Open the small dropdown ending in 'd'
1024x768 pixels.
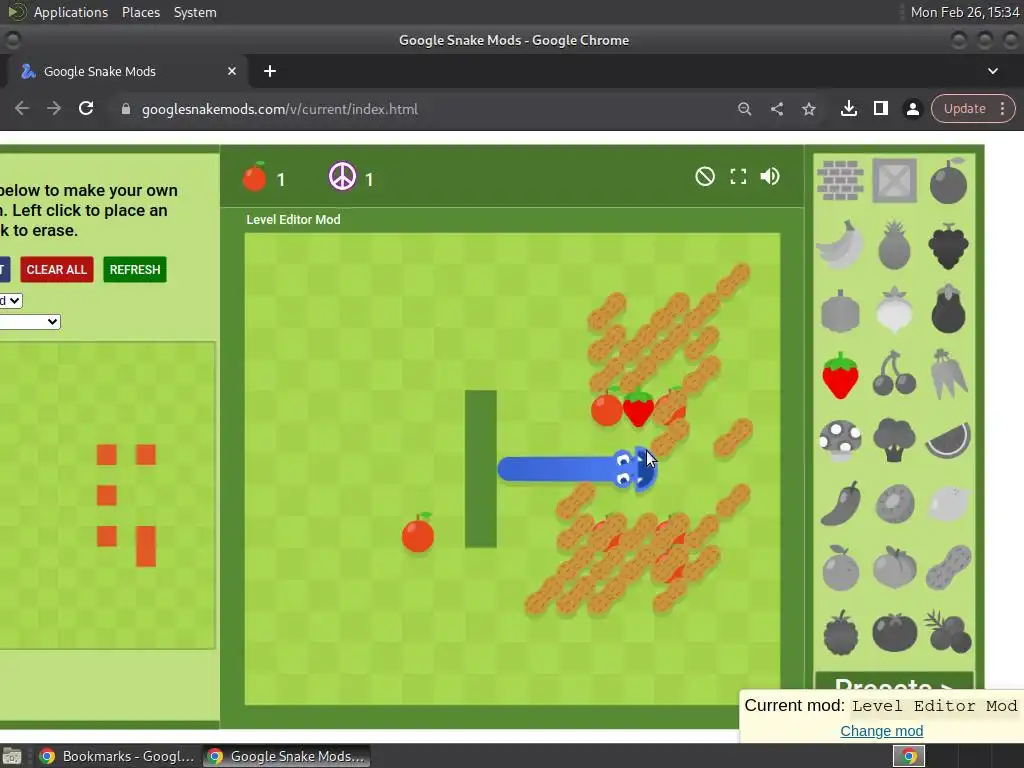(10, 300)
